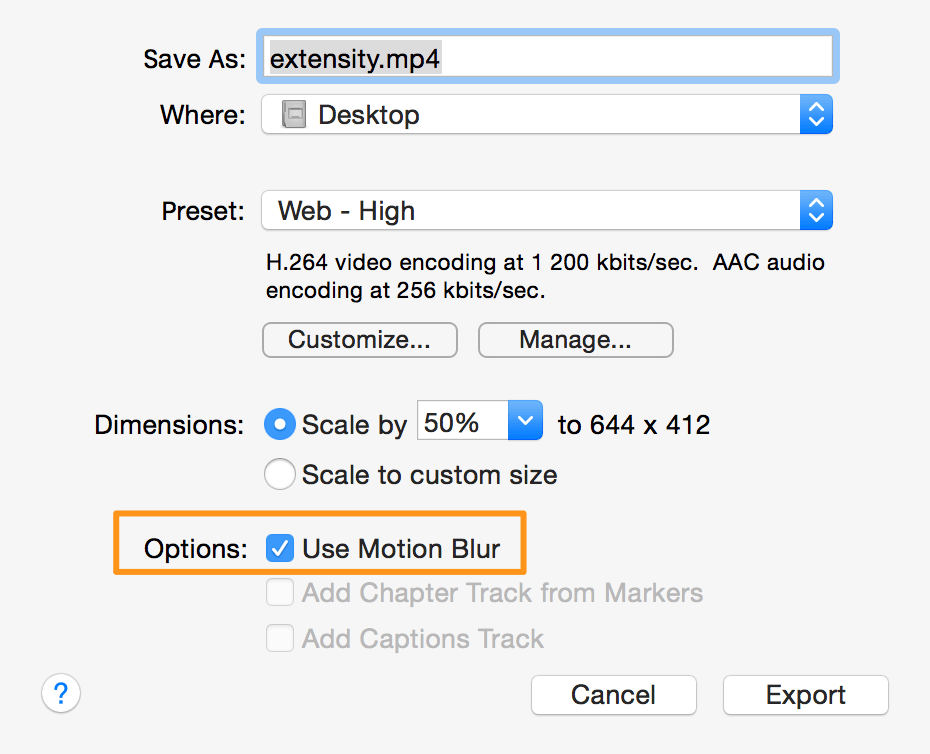The image size is (930, 754).
Task: Open the Web - High preset dropdown
Action: [x=547, y=211]
